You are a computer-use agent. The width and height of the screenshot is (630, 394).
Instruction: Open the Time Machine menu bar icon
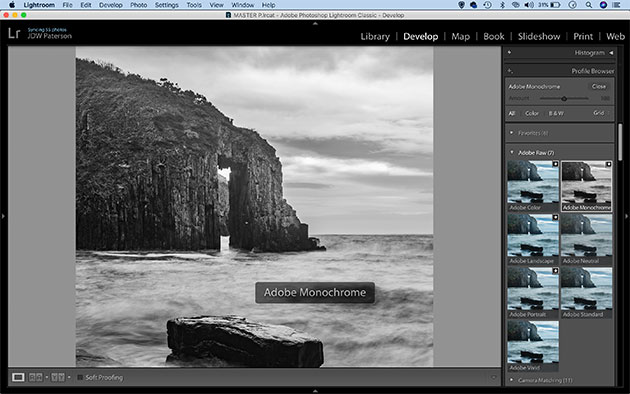click(487, 5)
